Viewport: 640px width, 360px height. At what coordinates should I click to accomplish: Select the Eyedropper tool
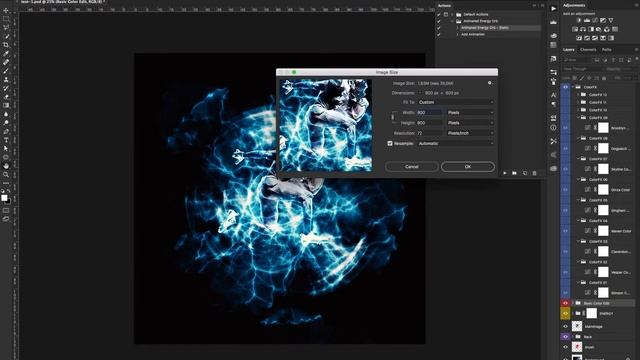(6, 53)
